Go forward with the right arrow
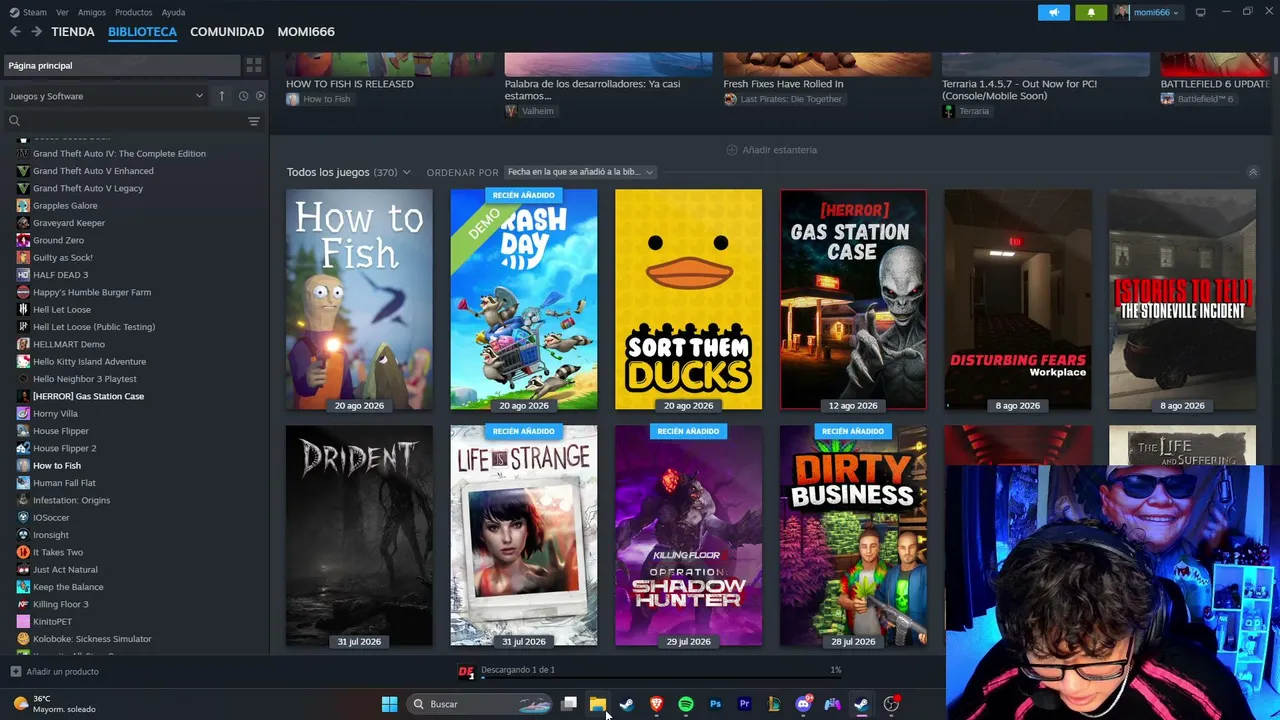The image size is (1280, 720). point(36,32)
